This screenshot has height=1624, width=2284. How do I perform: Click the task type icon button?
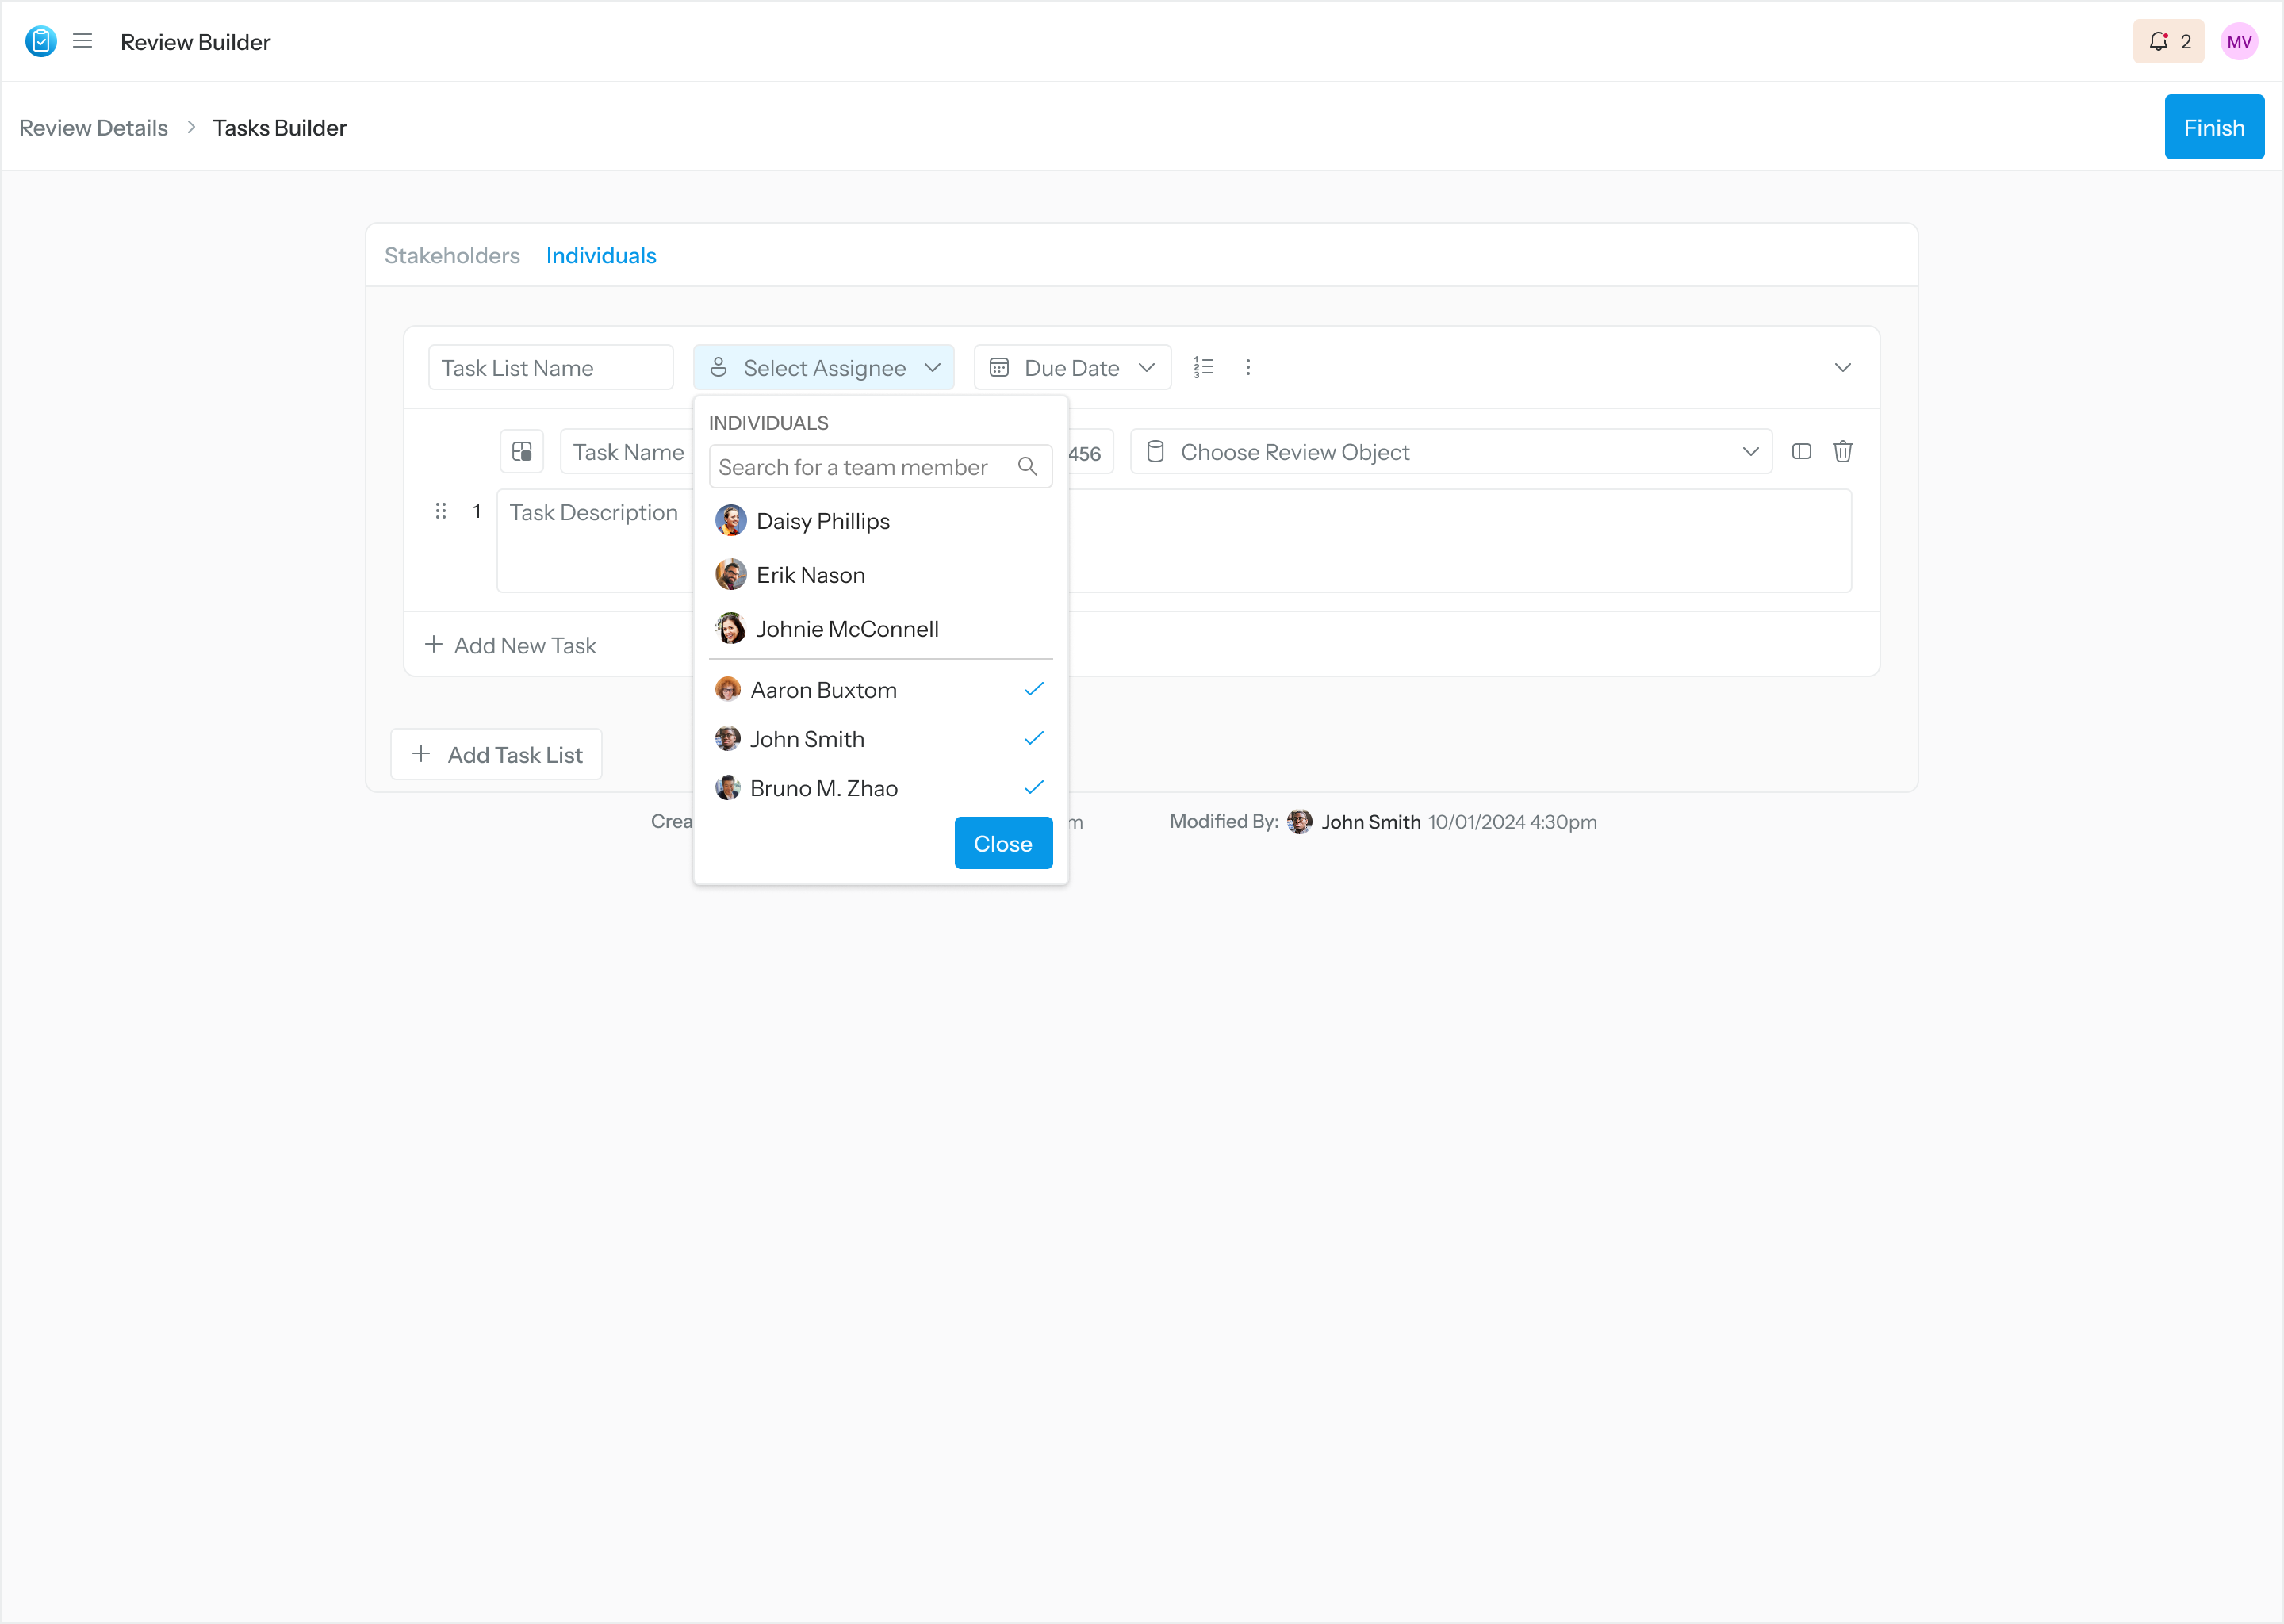pyautogui.click(x=521, y=451)
